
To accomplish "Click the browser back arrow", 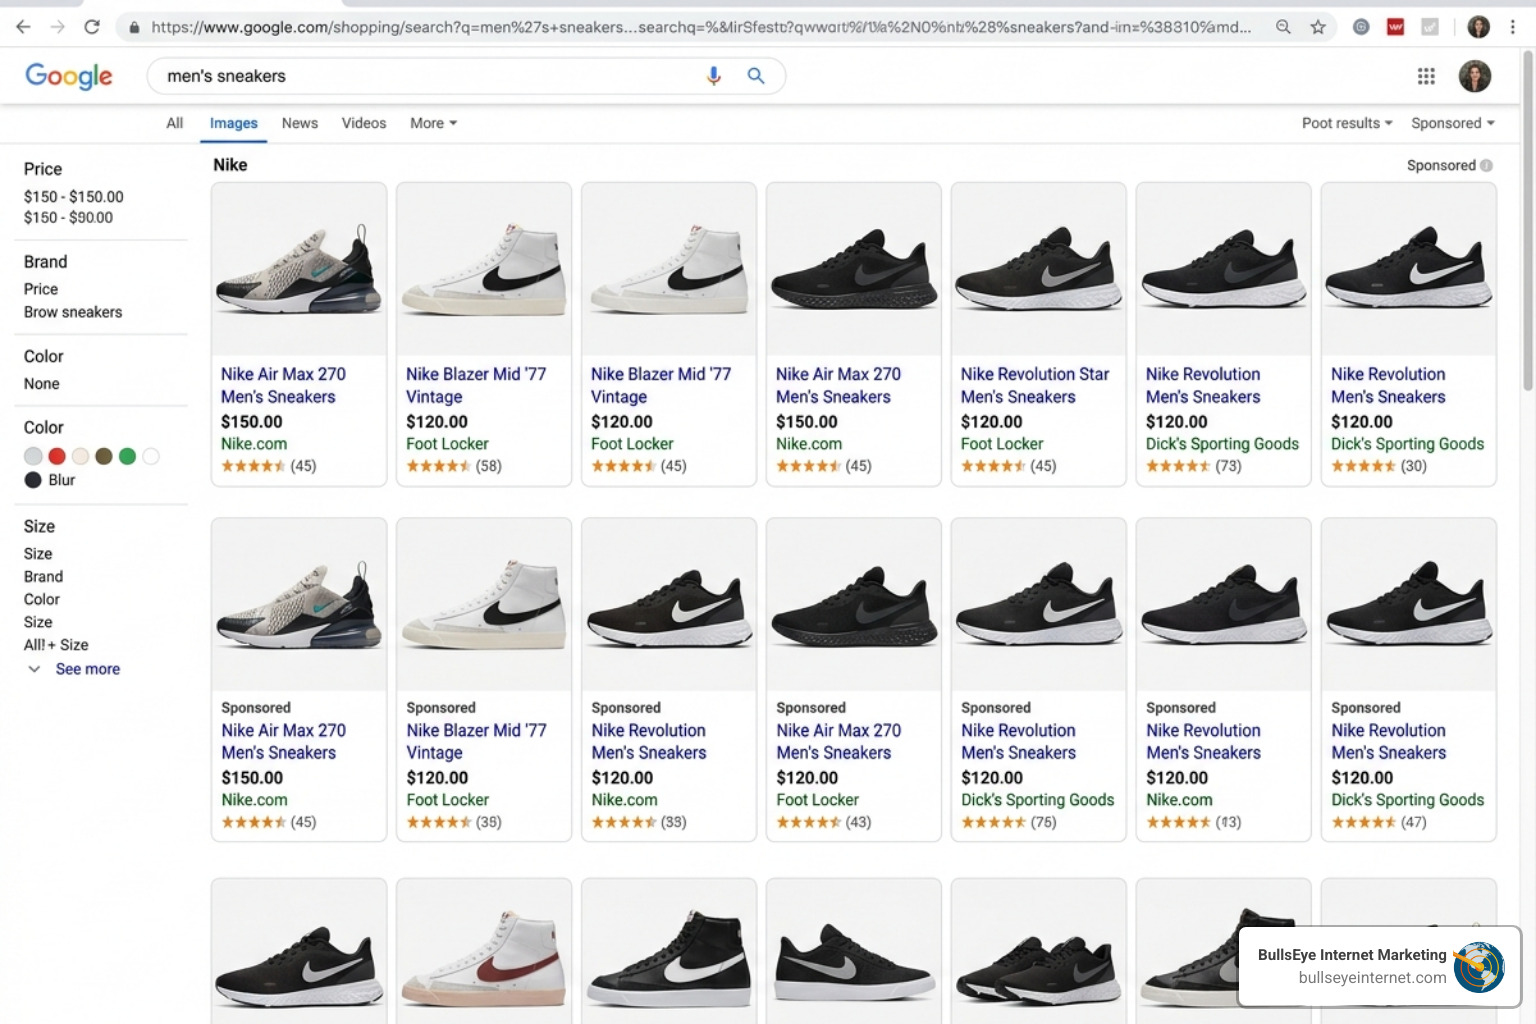I will [23, 27].
